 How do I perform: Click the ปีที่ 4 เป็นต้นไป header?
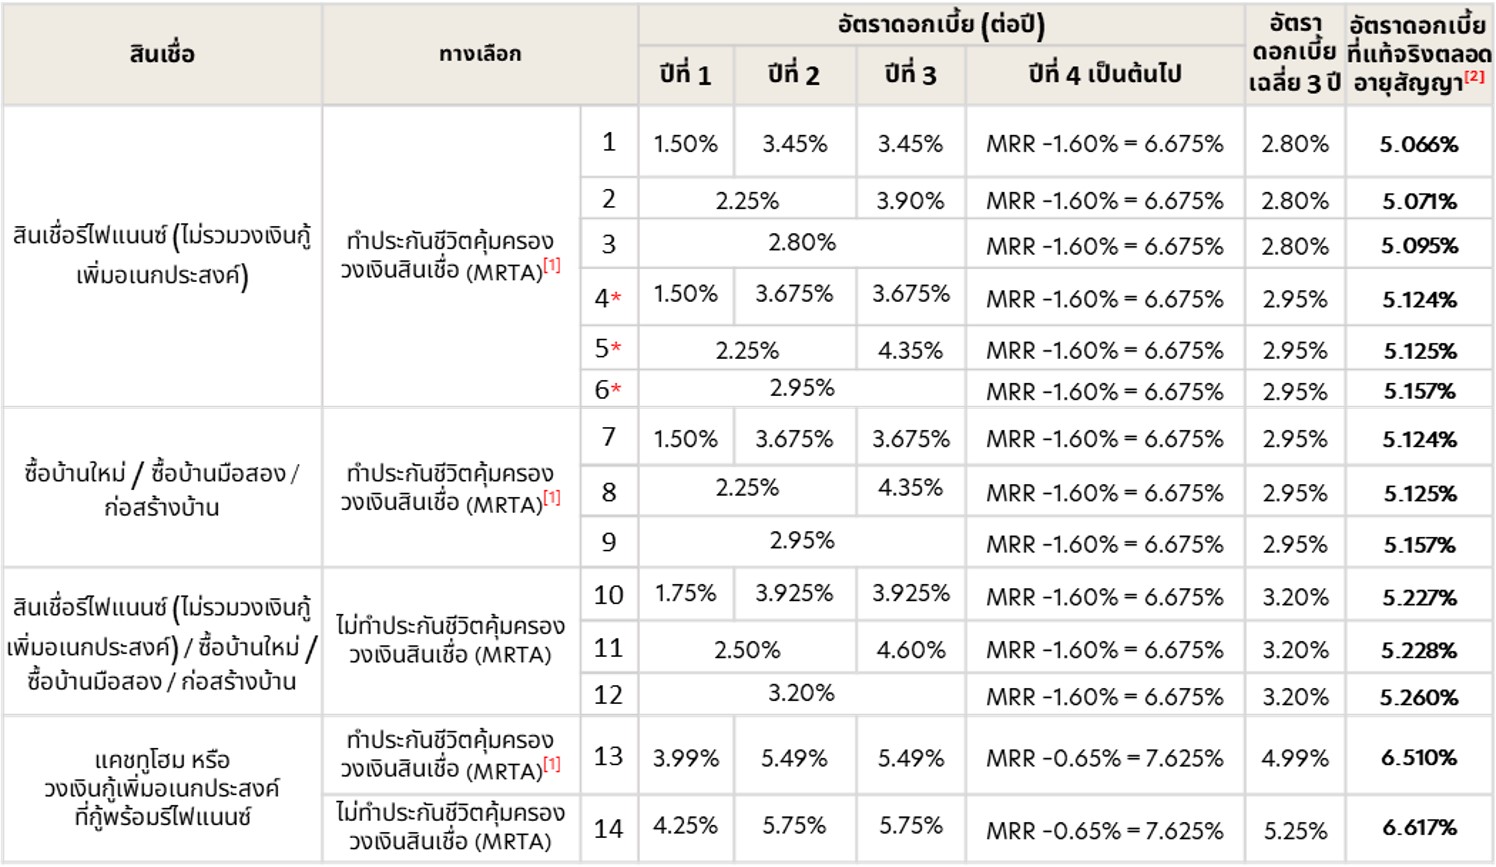pos(1105,75)
